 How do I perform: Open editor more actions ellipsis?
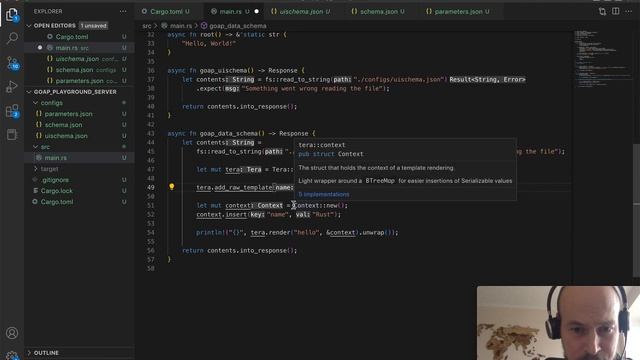[x=629, y=11]
